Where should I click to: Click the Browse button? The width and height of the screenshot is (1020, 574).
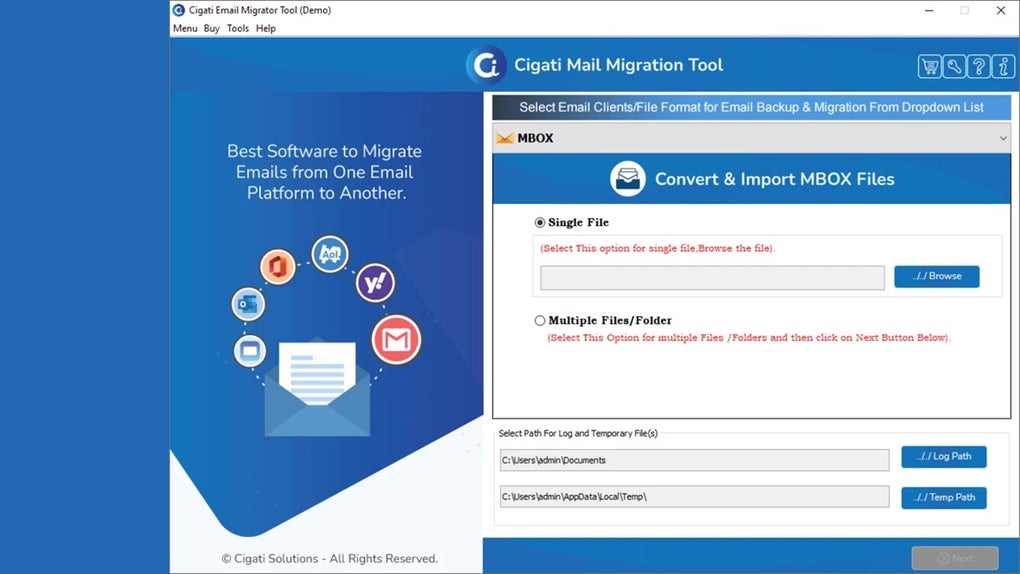click(936, 276)
